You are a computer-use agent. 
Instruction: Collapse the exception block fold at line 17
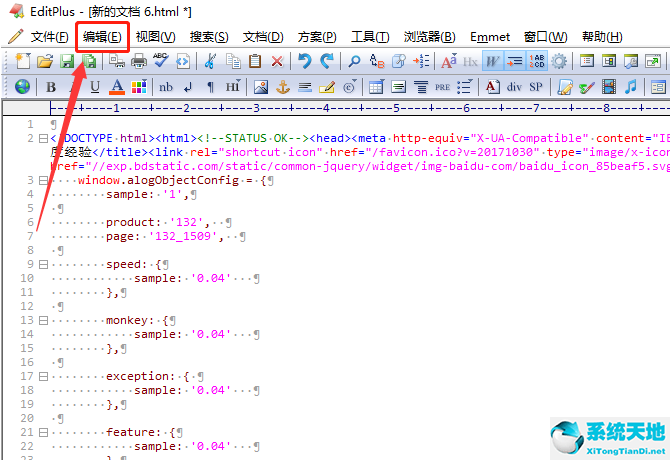tap(43, 376)
